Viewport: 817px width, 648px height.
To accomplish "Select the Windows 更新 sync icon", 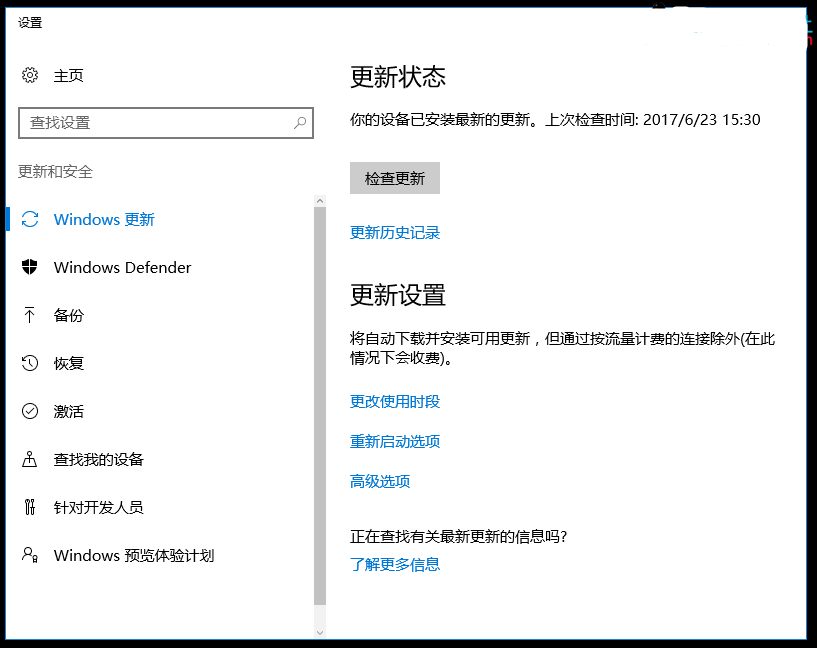I will pyautogui.click(x=29, y=219).
